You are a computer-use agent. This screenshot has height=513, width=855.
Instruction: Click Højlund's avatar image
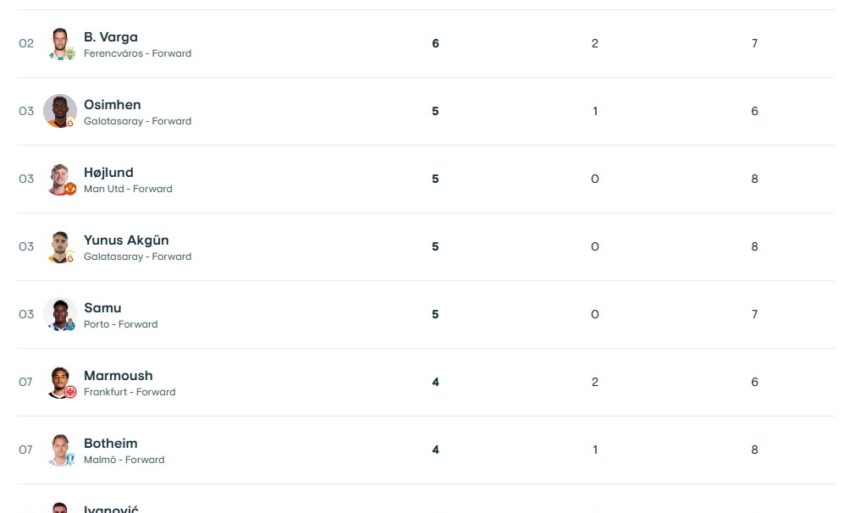click(61, 179)
